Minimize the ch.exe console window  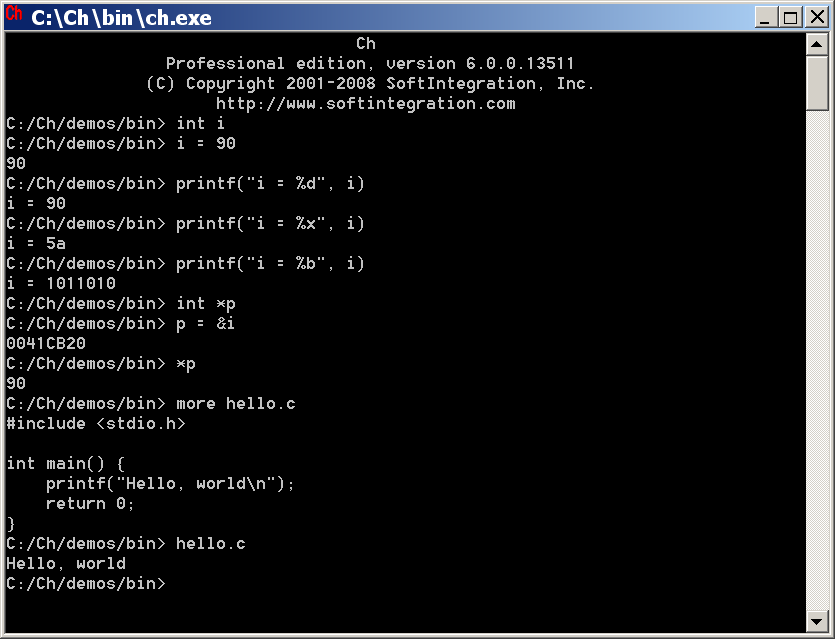766,17
